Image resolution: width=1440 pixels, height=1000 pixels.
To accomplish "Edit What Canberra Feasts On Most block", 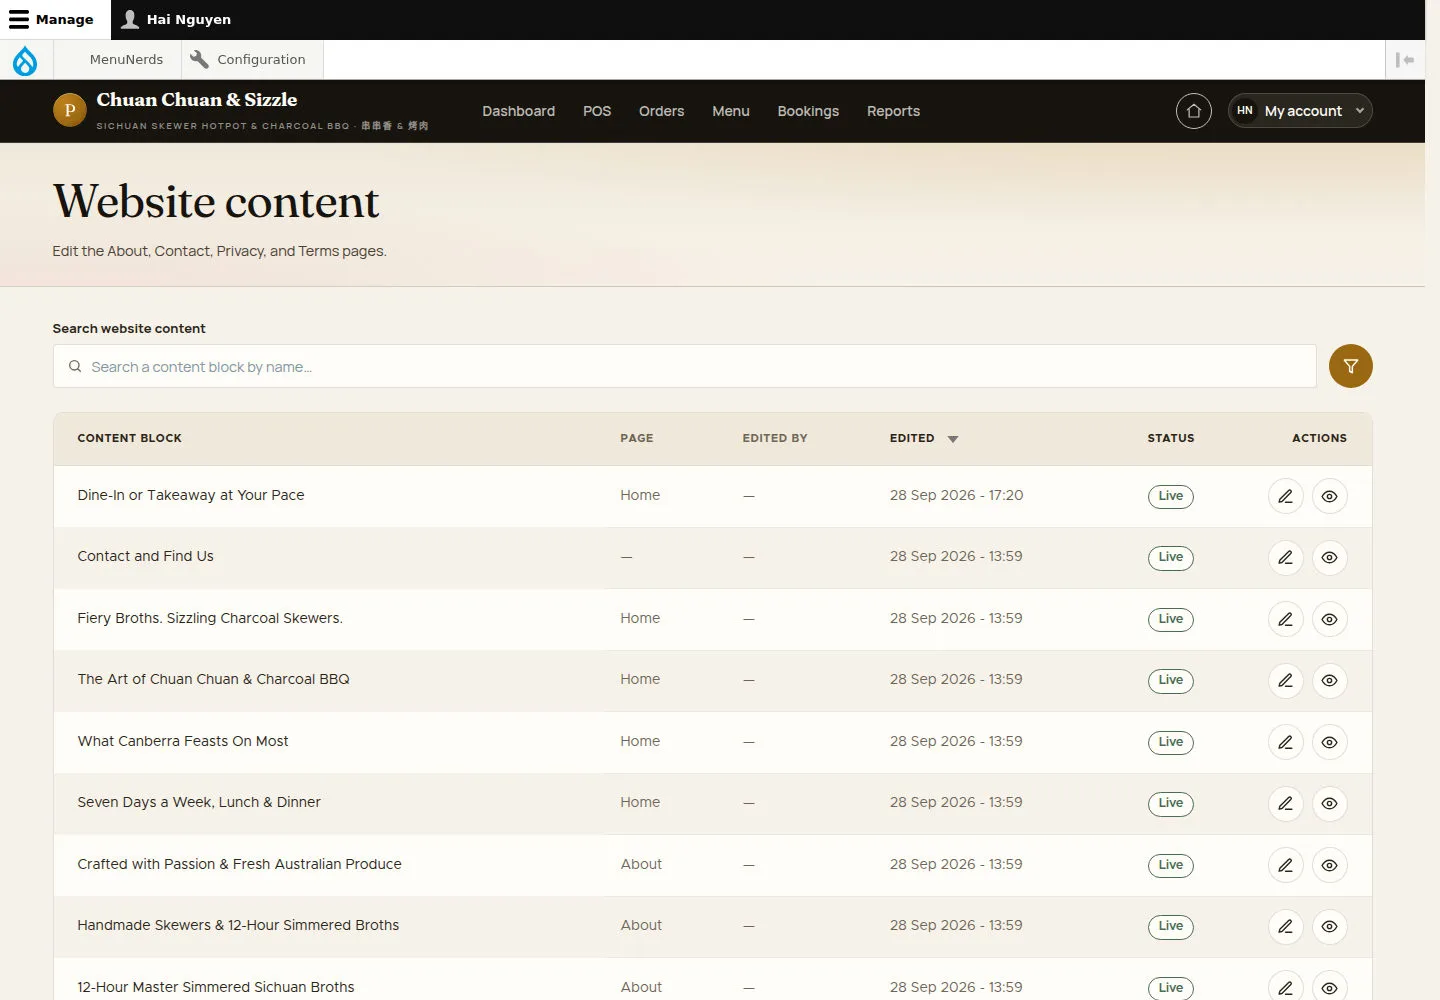I will pos(1285,742).
